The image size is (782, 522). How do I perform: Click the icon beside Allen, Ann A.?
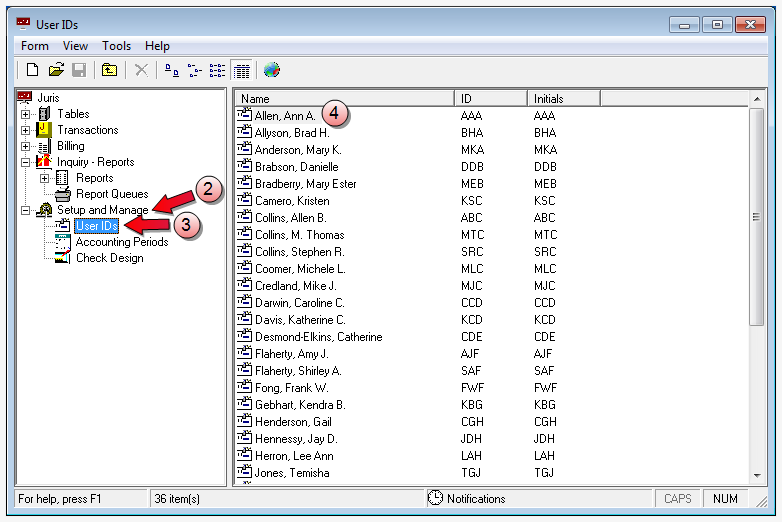tap(244, 115)
